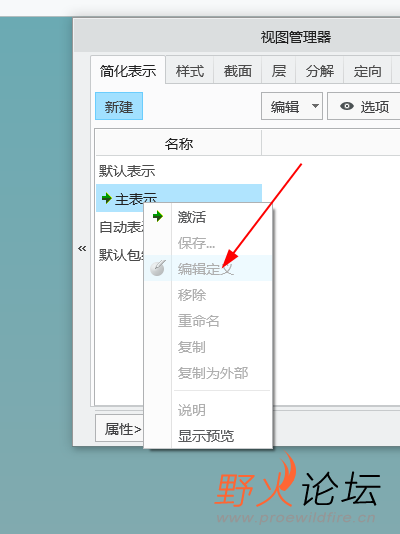This screenshot has width=400, height=534.
Task: Switch to the 样式 tab
Action: pos(190,71)
